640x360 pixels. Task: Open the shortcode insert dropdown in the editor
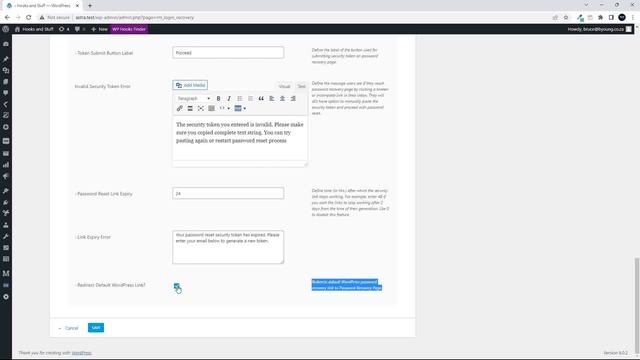224,109
